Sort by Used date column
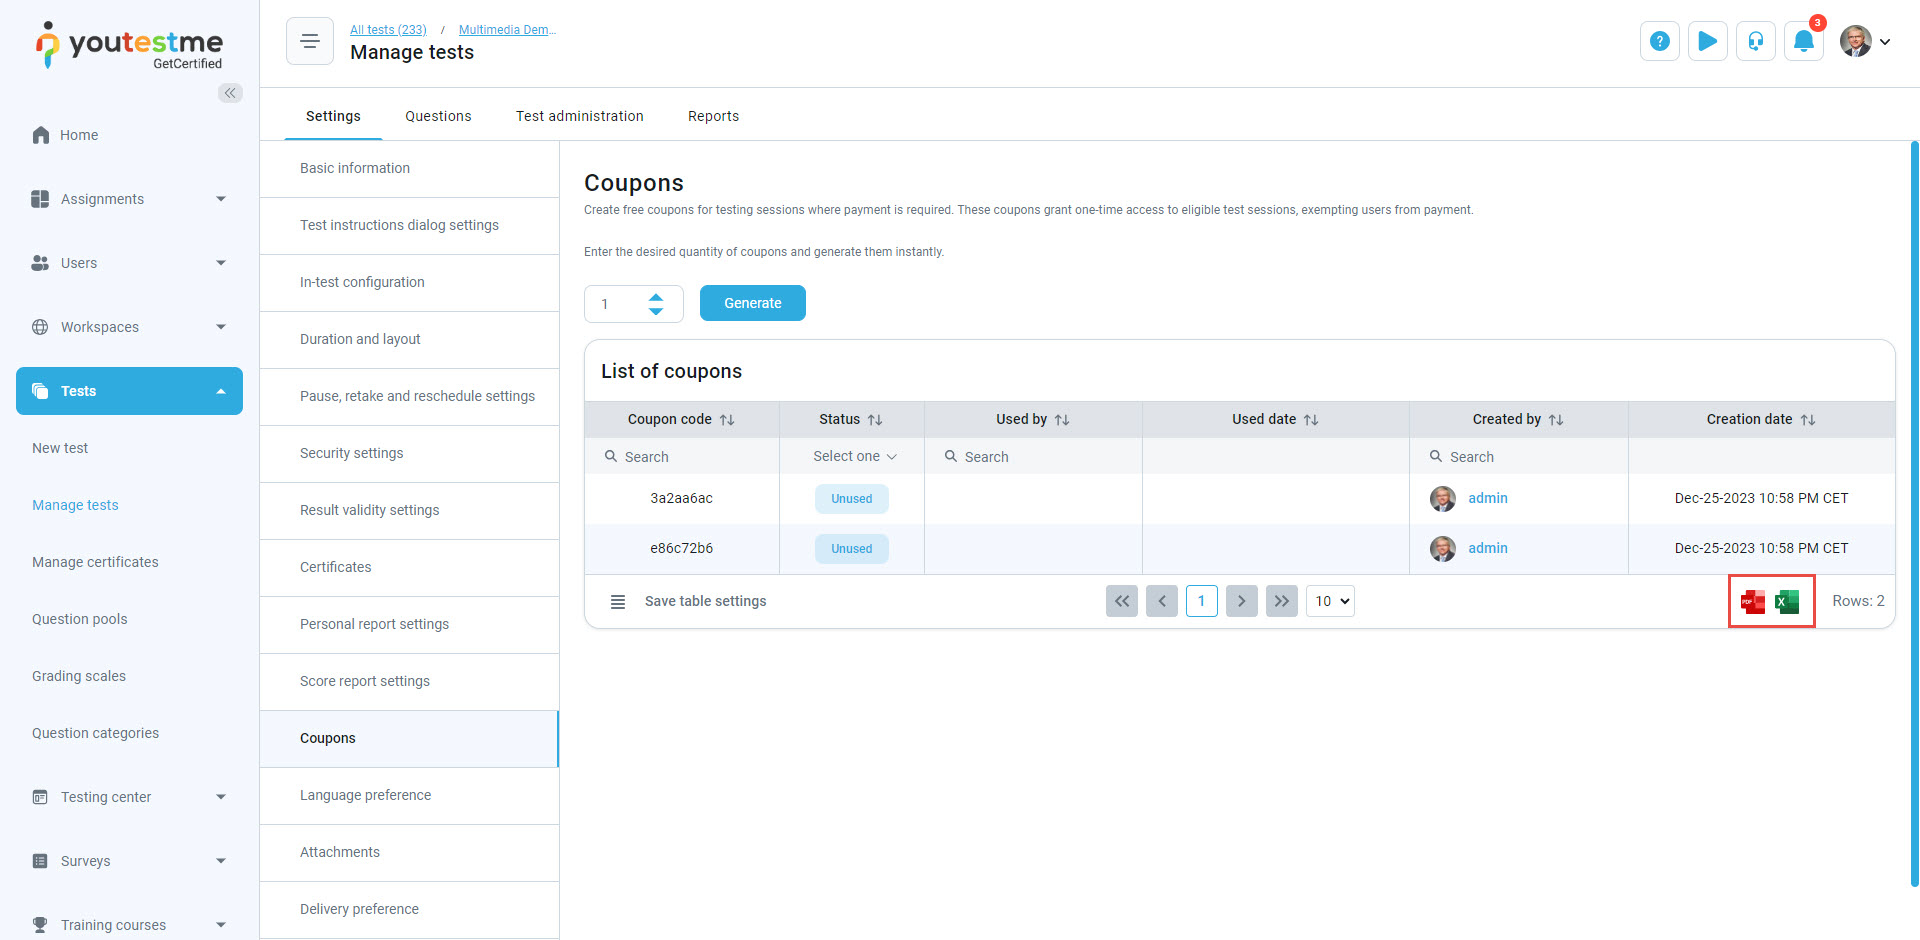1920x940 pixels. tap(1311, 420)
